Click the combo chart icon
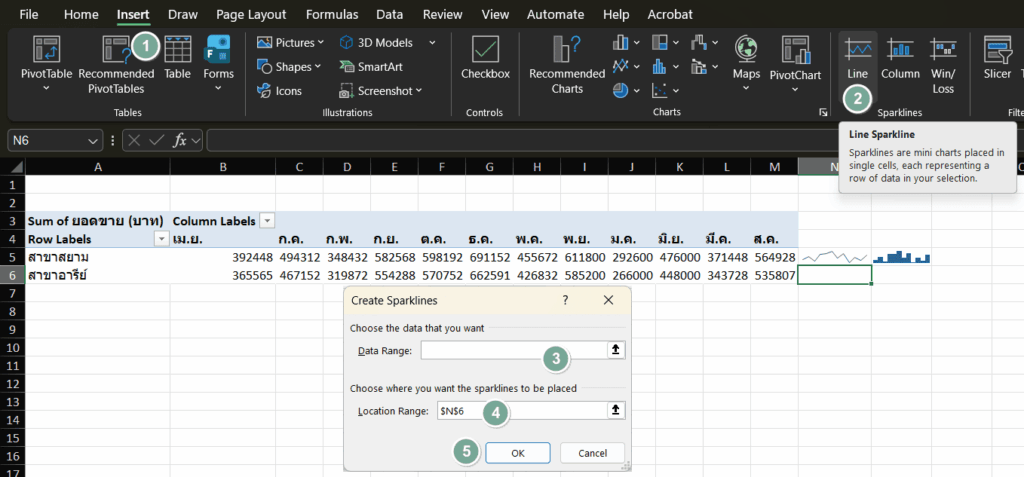Screen dimensions: 1024x477 click(699, 66)
